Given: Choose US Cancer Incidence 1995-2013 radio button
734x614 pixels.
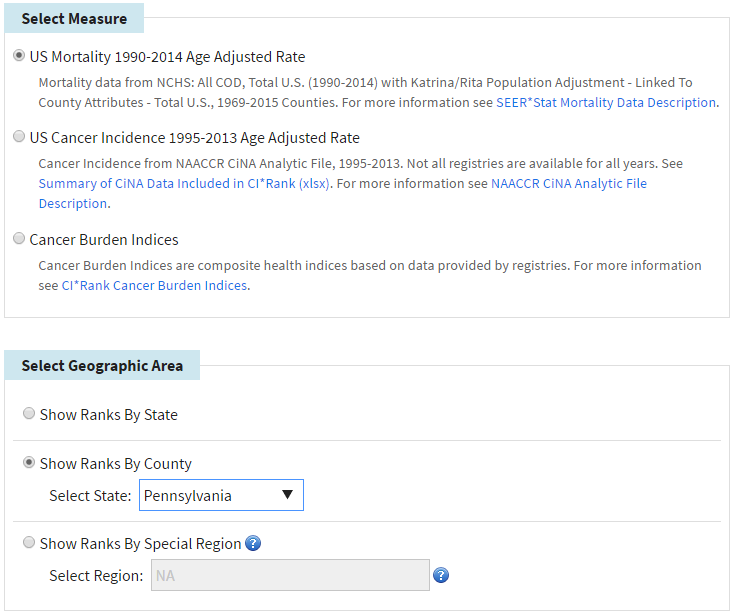Looking at the screenshot, I should tap(19, 137).
